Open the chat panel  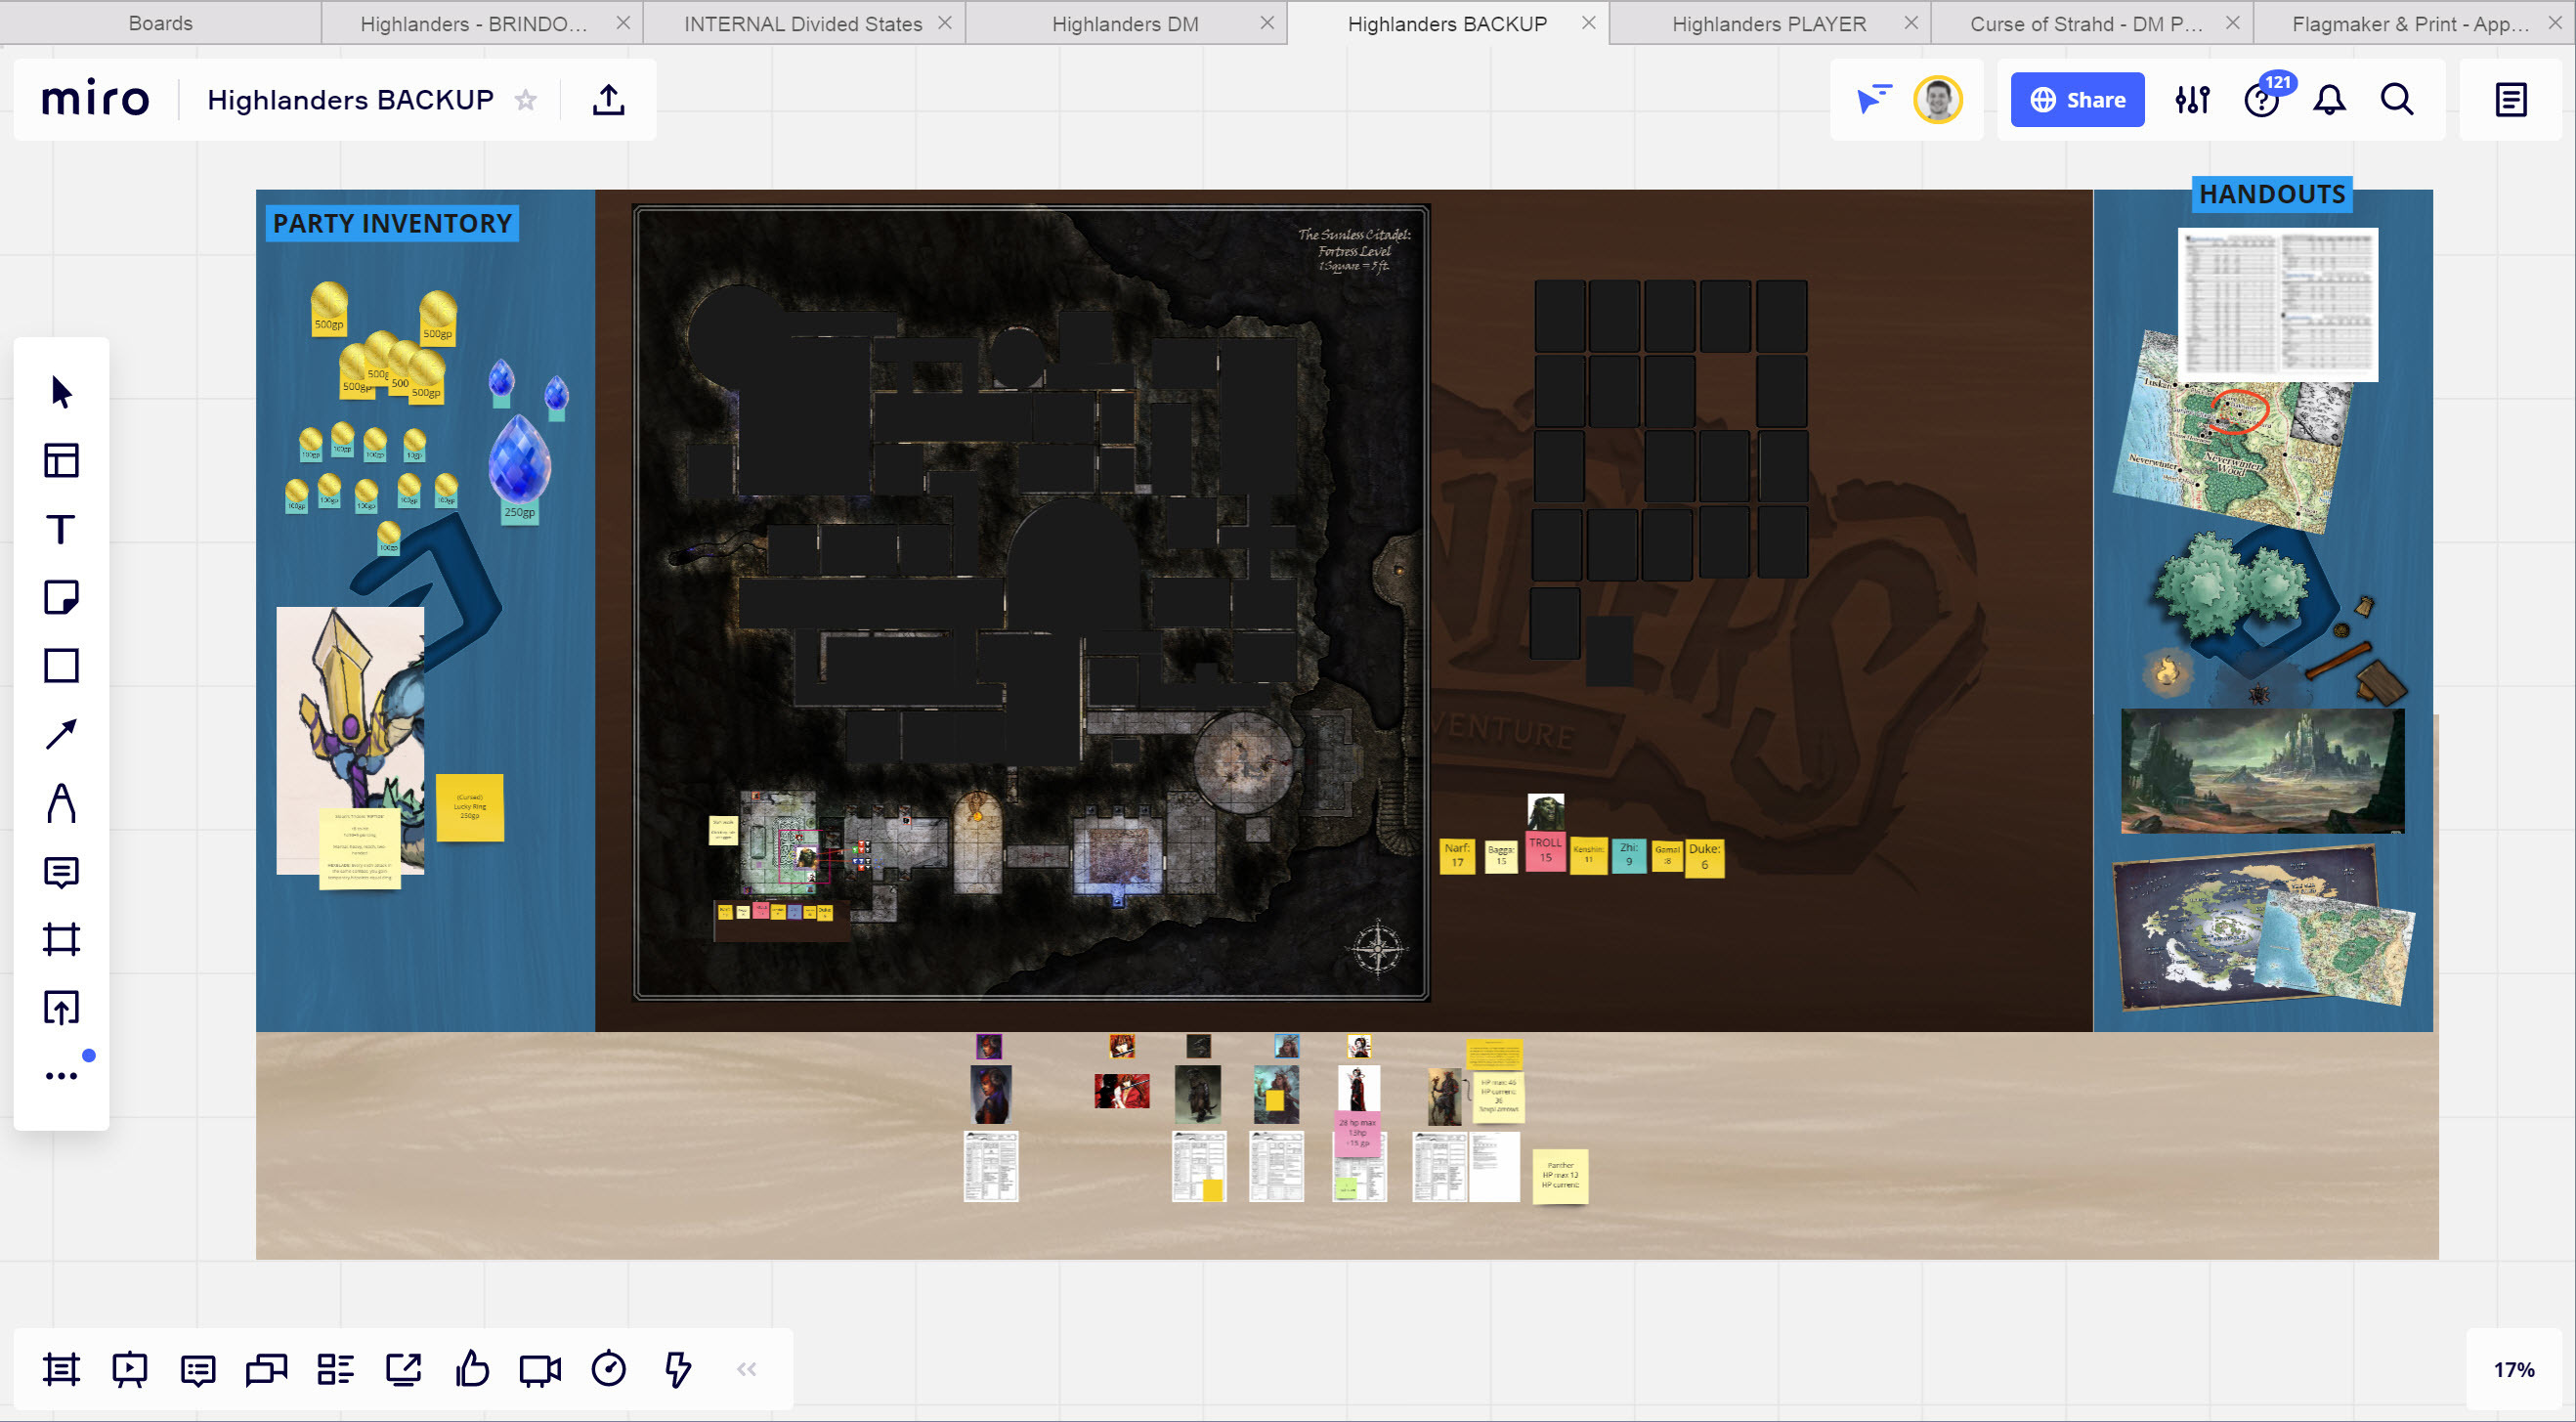point(266,1369)
